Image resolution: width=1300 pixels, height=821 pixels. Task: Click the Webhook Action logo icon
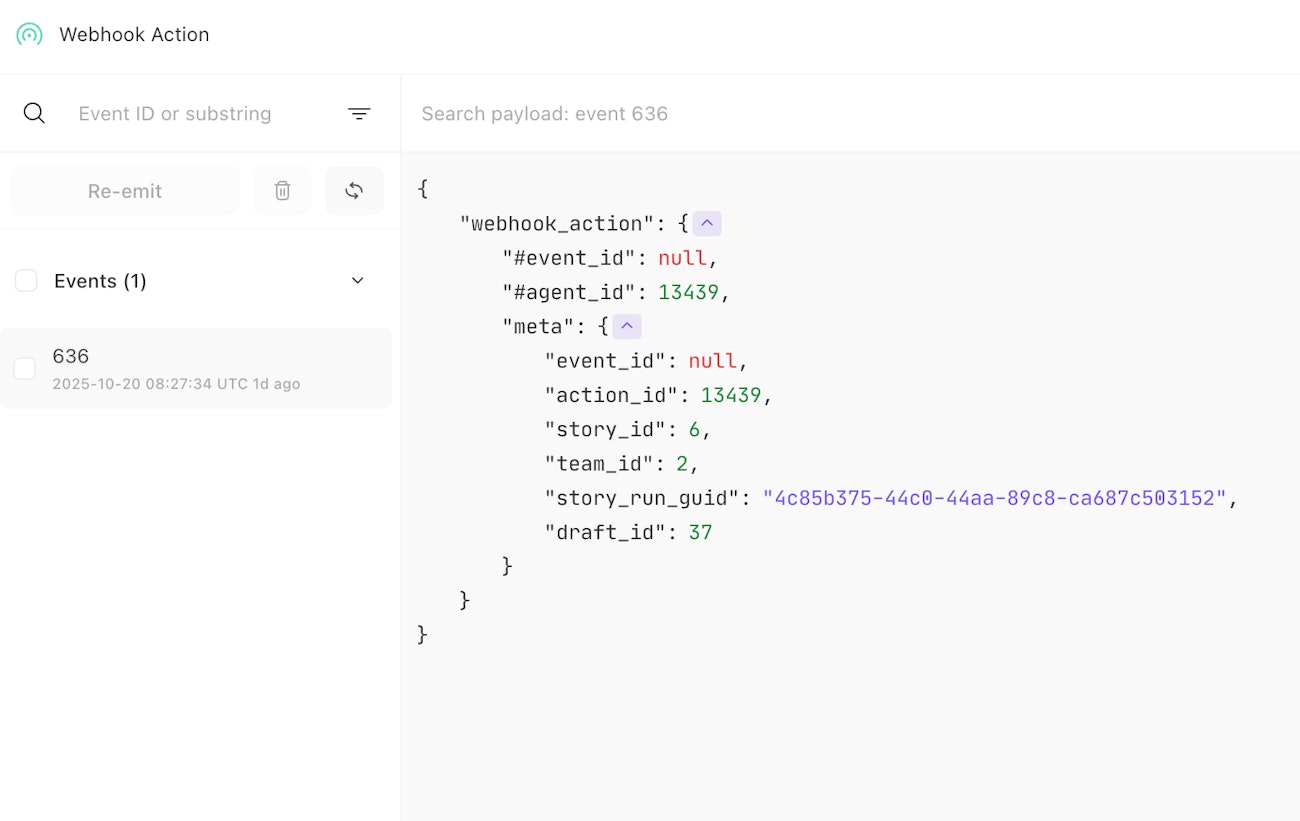pos(30,35)
